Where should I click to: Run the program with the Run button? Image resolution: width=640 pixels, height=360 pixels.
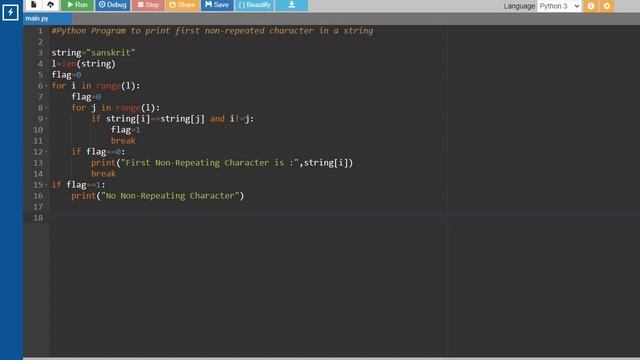click(x=77, y=5)
